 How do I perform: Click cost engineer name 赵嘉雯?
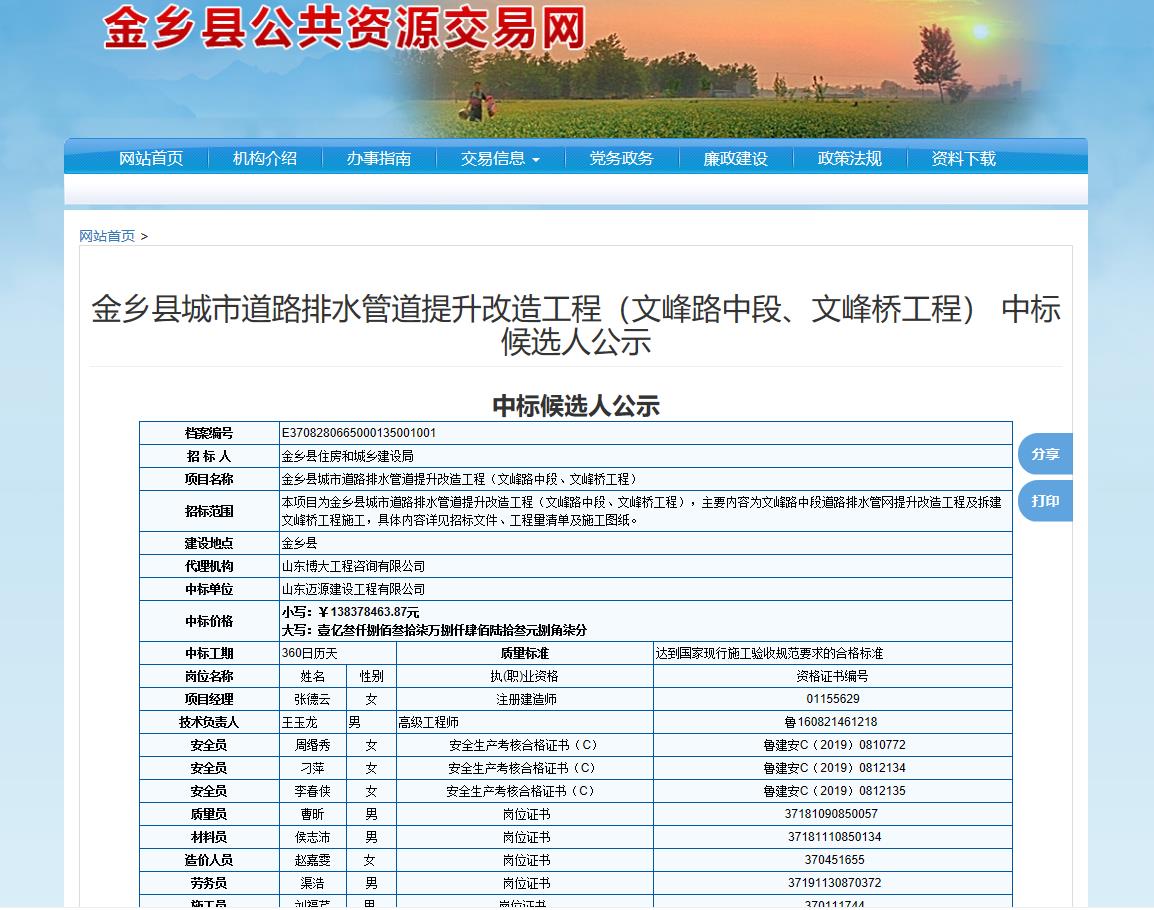312,860
